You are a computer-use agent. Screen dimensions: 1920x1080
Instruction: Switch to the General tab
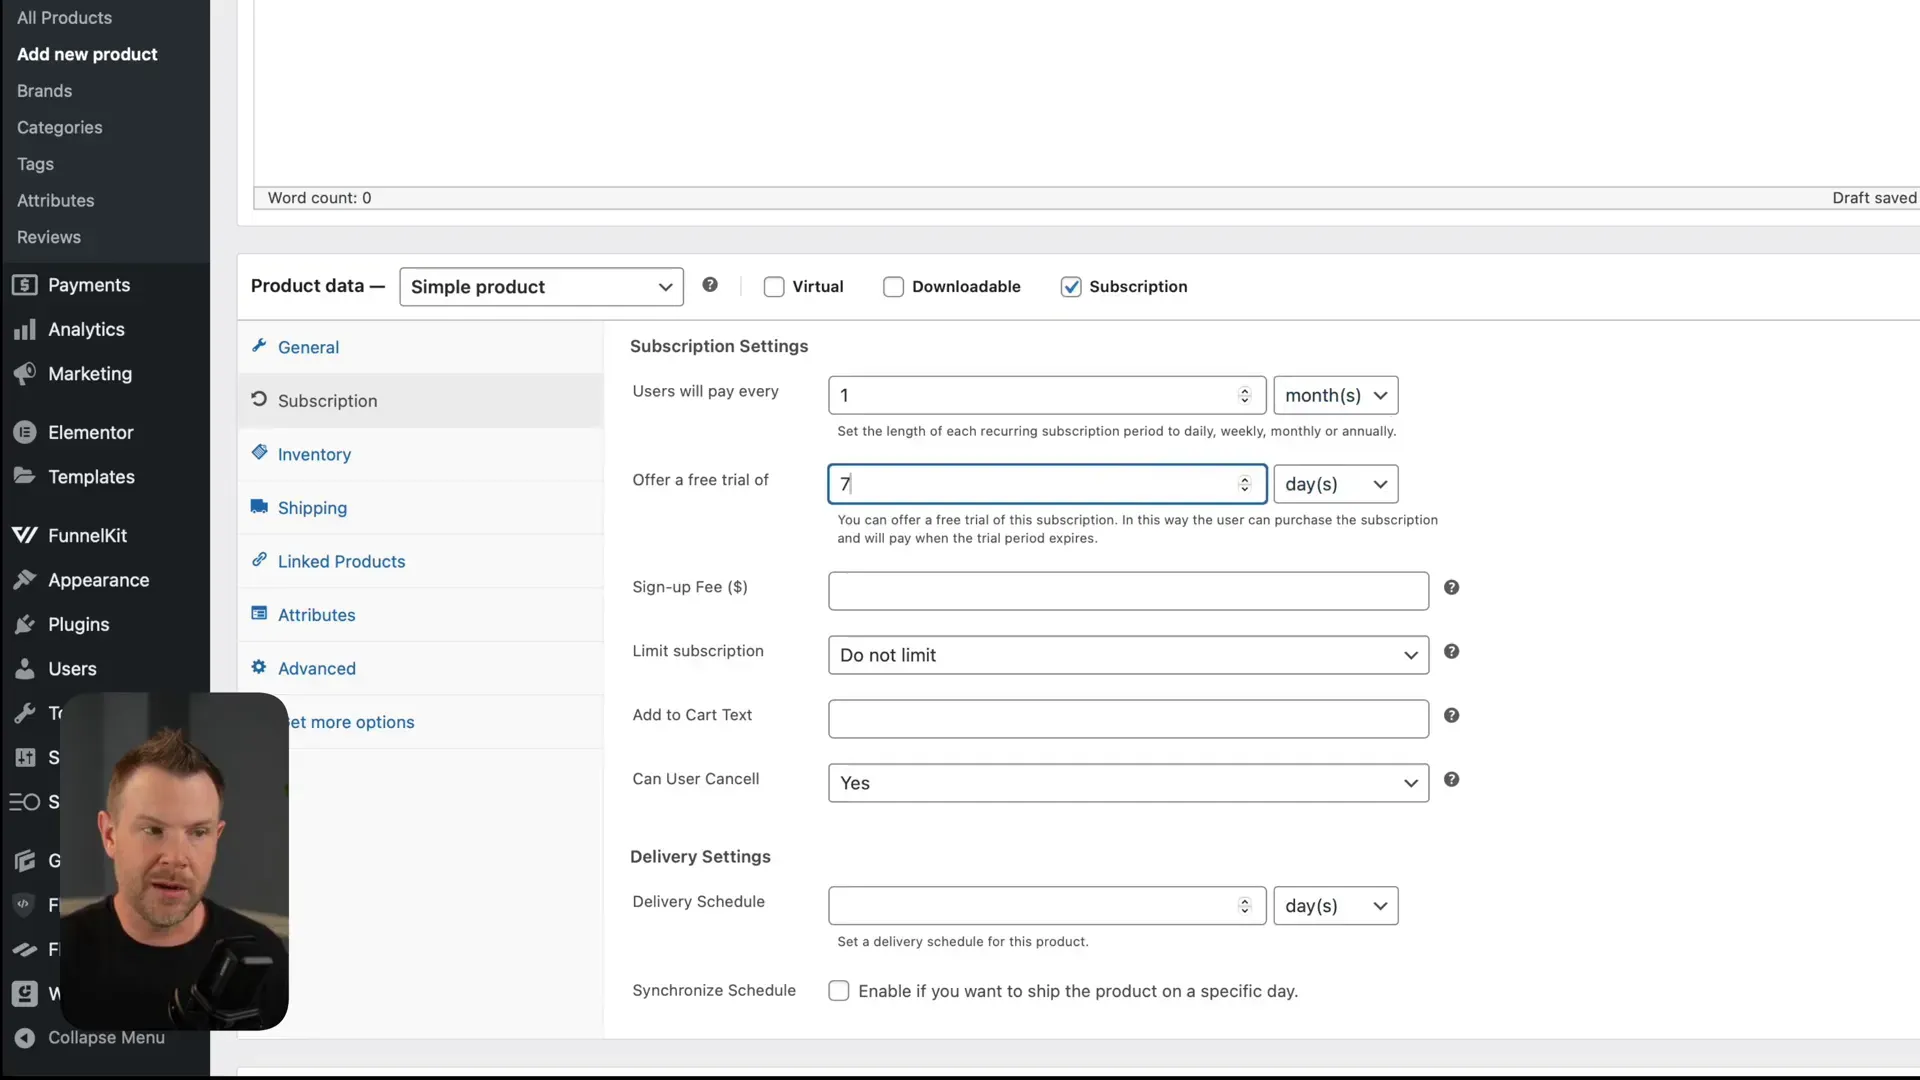(x=420, y=347)
